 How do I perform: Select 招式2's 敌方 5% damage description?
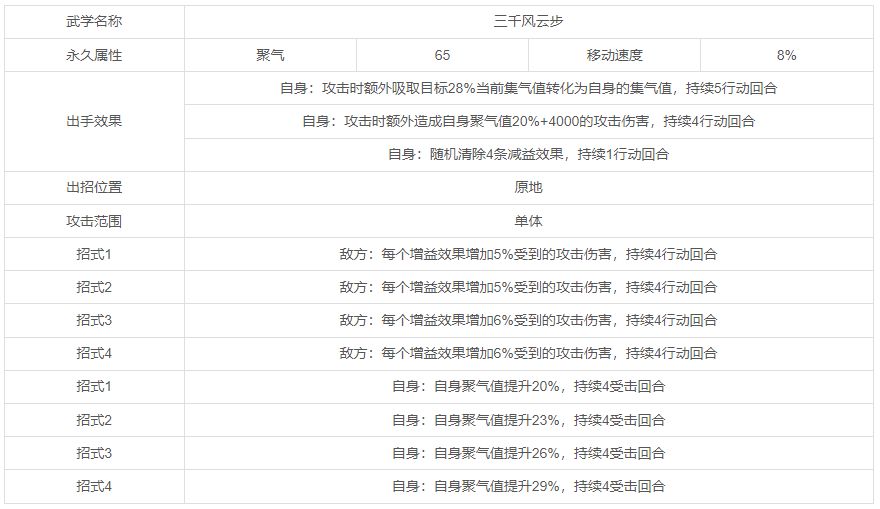click(528, 287)
